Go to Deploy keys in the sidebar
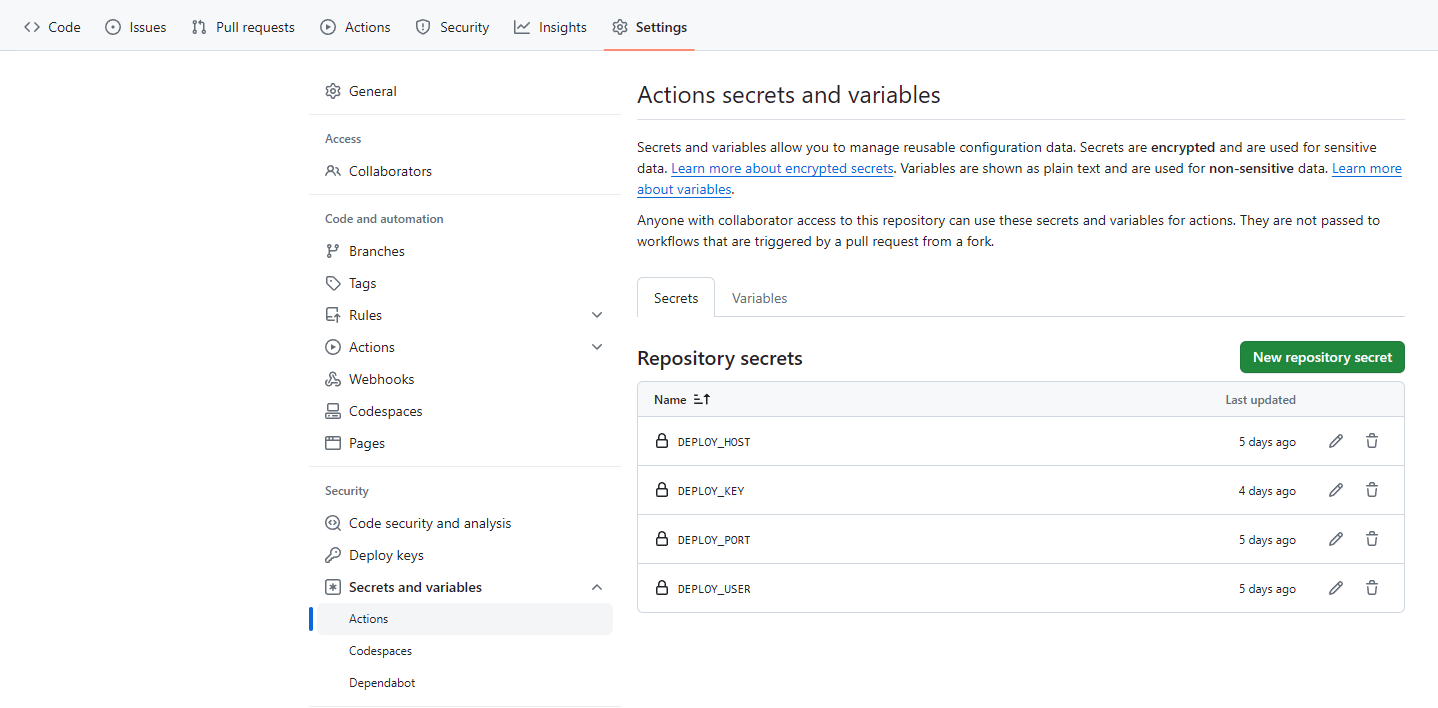This screenshot has width=1438, height=708. (x=386, y=555)
